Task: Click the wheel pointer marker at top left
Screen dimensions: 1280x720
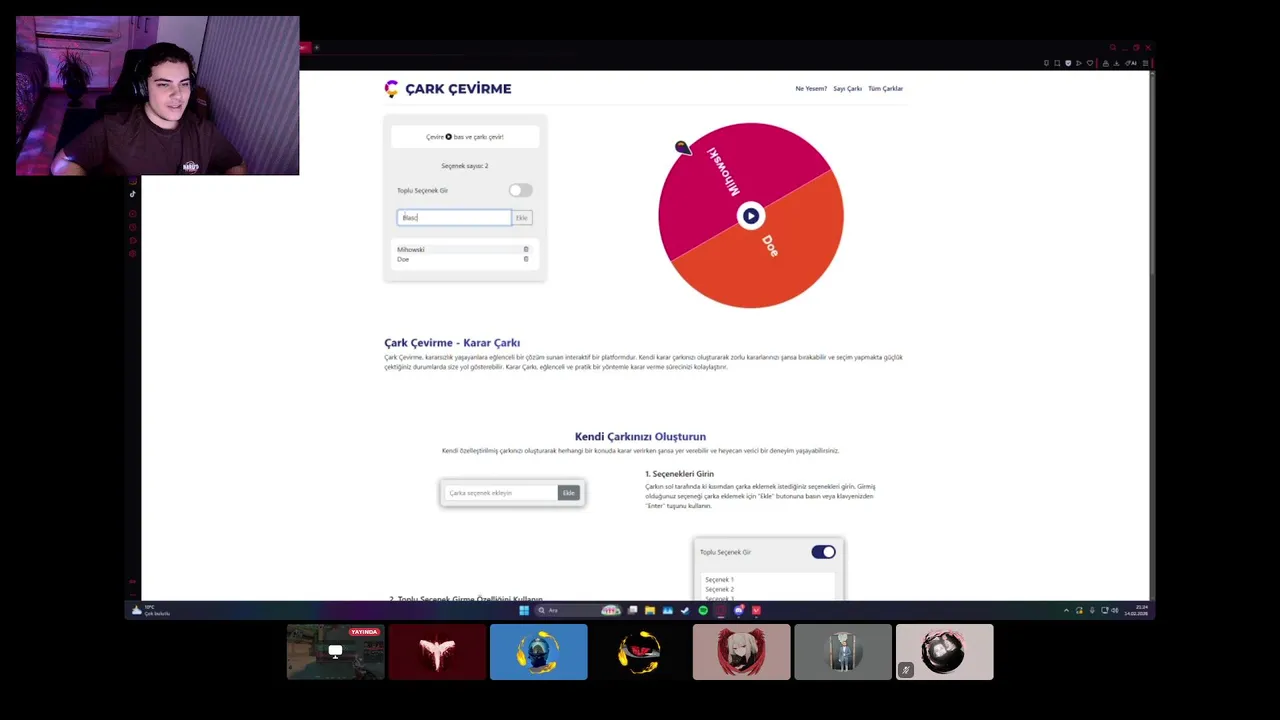Action: coord(682,148)
